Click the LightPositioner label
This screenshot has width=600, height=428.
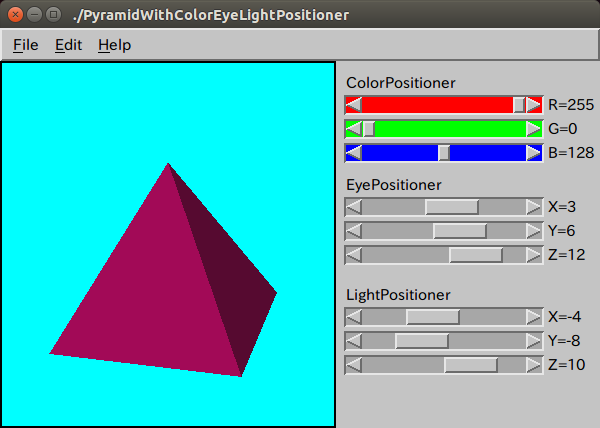click(x=398, y=295)
